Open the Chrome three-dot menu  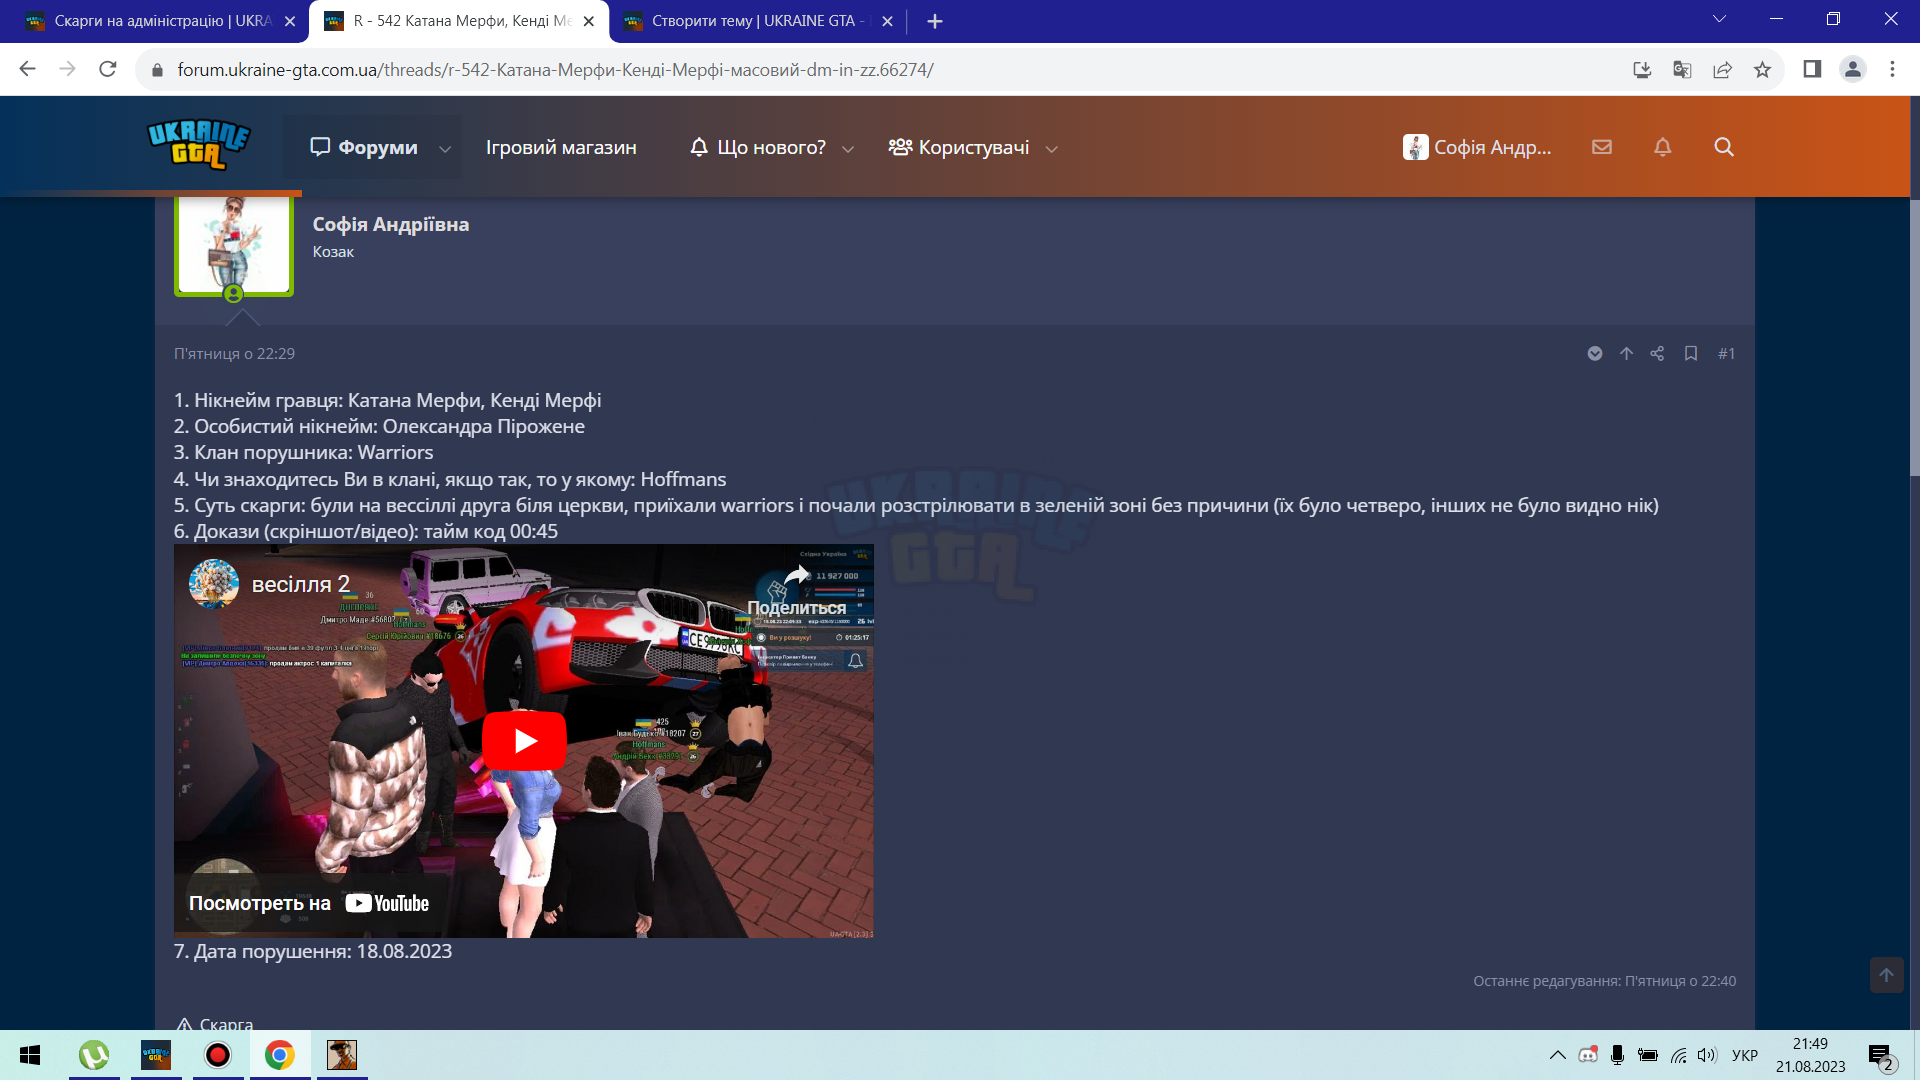(x=1892, y=69)
